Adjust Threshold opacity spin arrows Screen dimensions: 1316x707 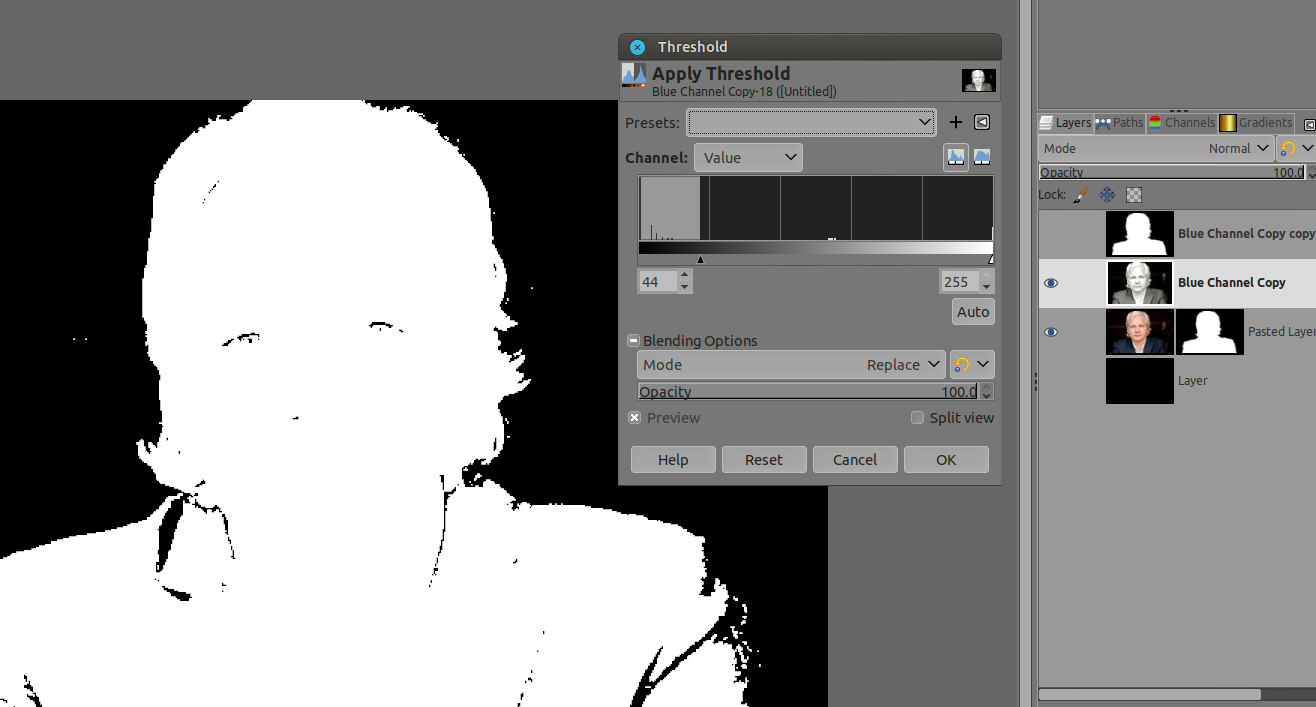click(987, 391)
